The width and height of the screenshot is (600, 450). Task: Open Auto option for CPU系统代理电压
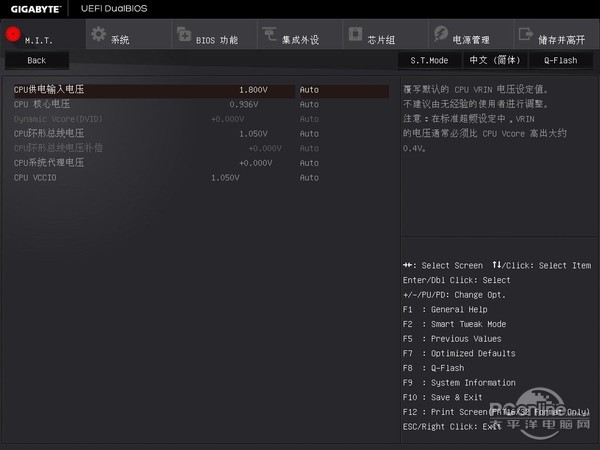coord(309,163)
